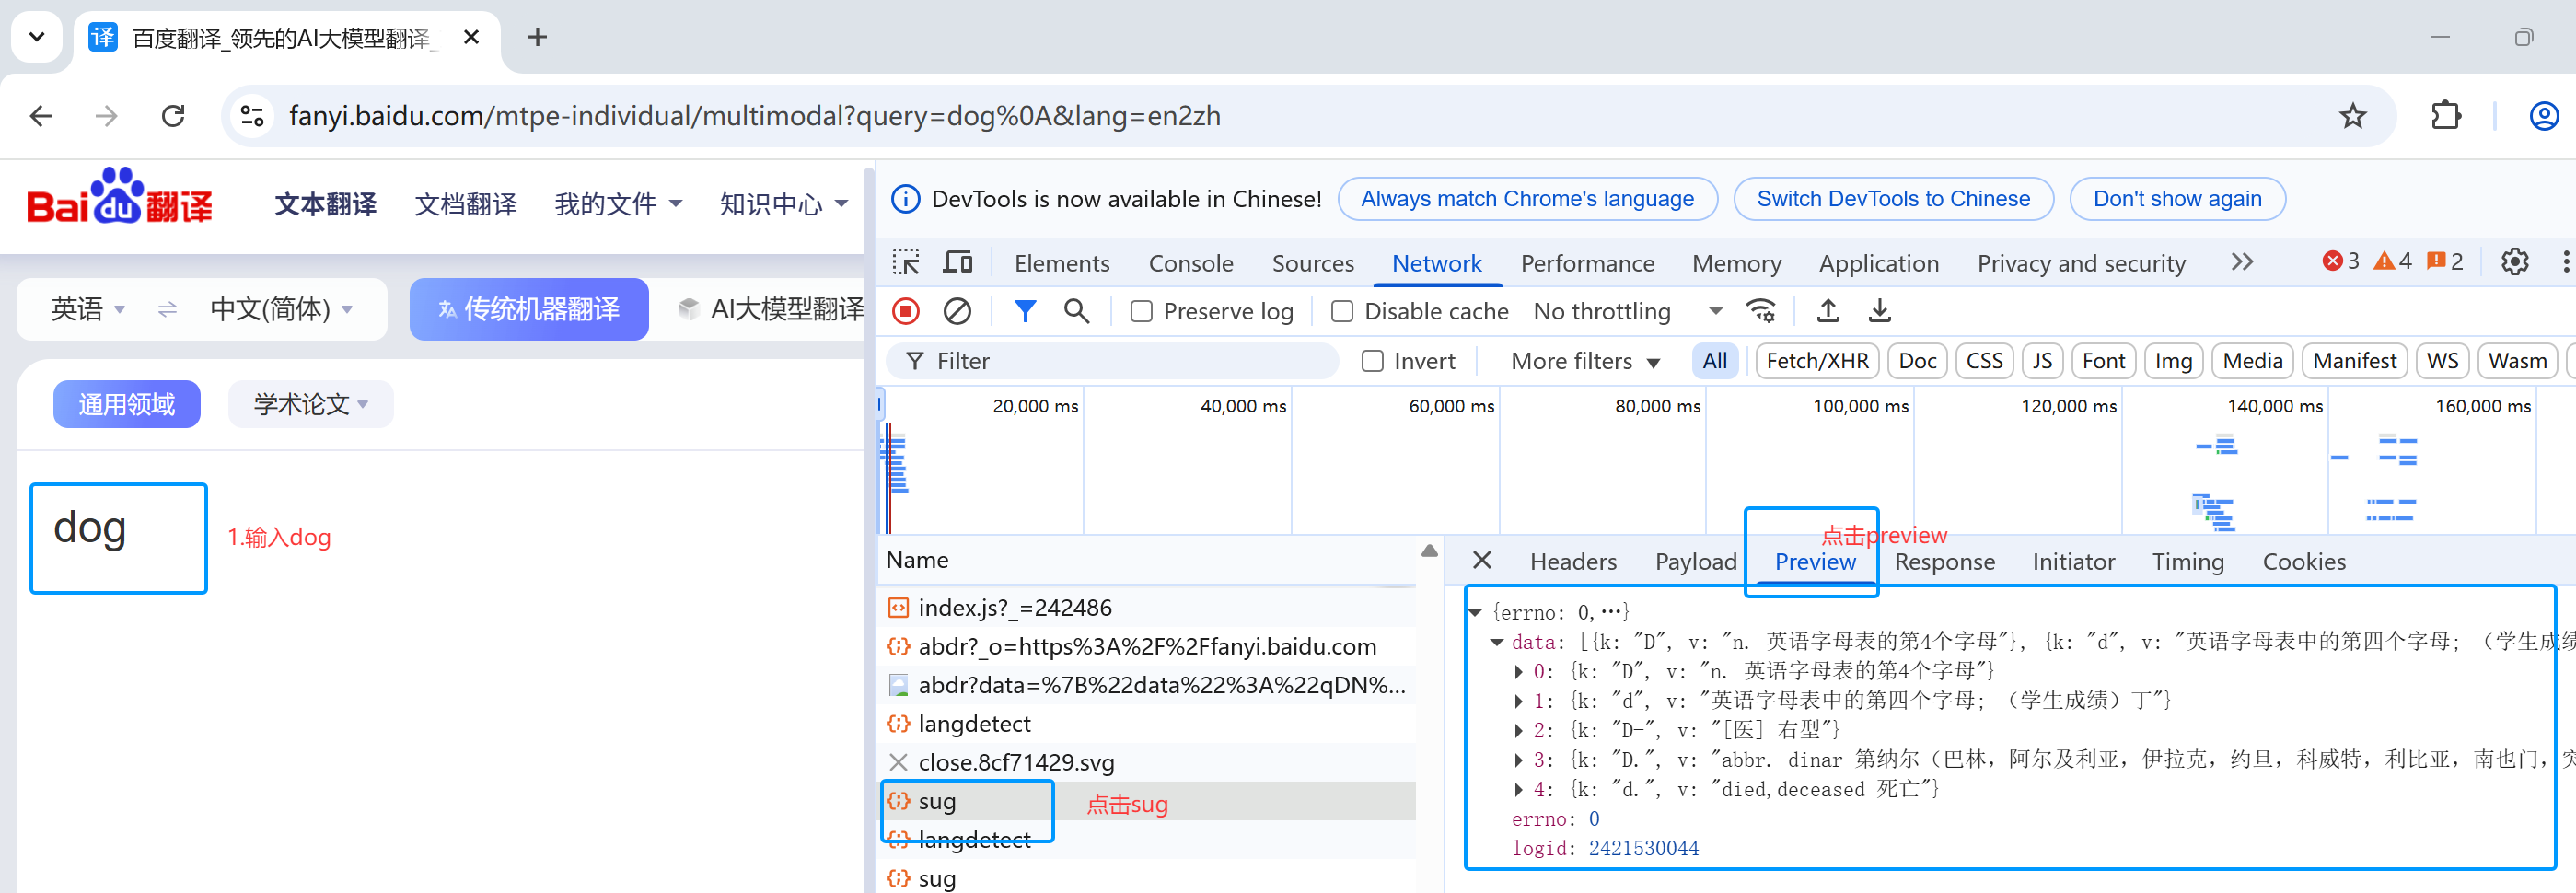Open the More filters dropdown
This screenshot has width=2576, height=893.
click(1585, 361)
